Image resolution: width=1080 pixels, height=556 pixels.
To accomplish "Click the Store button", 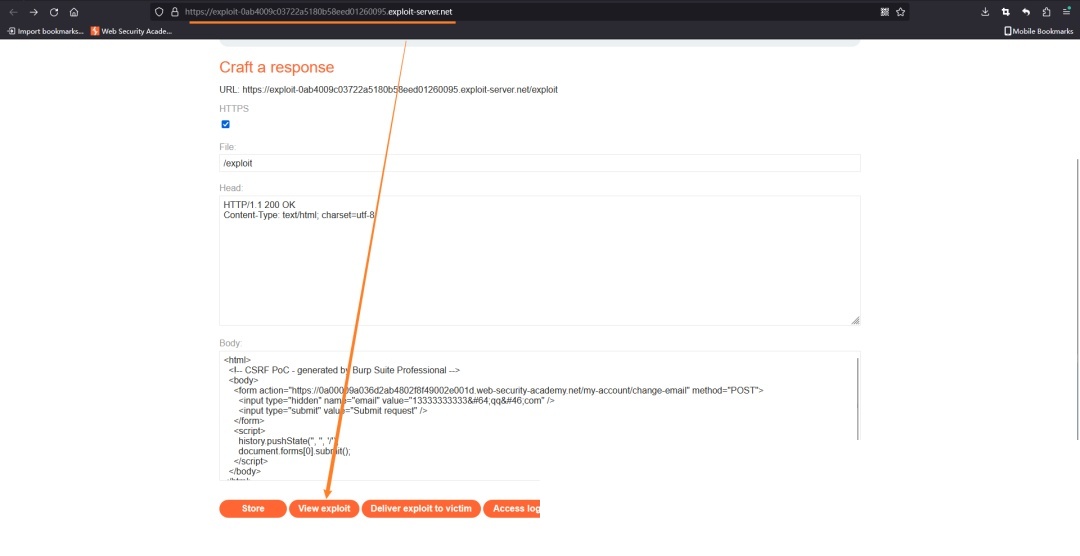I will [x=253, y=508].
